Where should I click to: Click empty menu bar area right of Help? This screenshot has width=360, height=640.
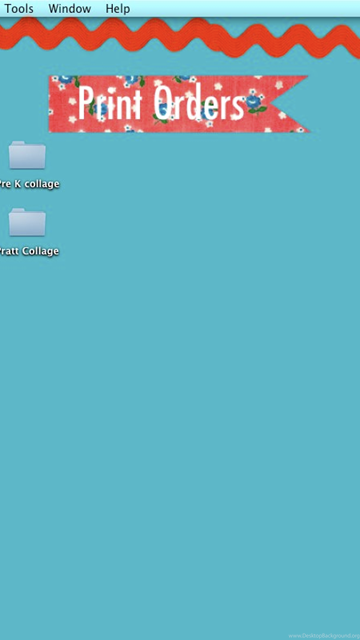(245, 9)
